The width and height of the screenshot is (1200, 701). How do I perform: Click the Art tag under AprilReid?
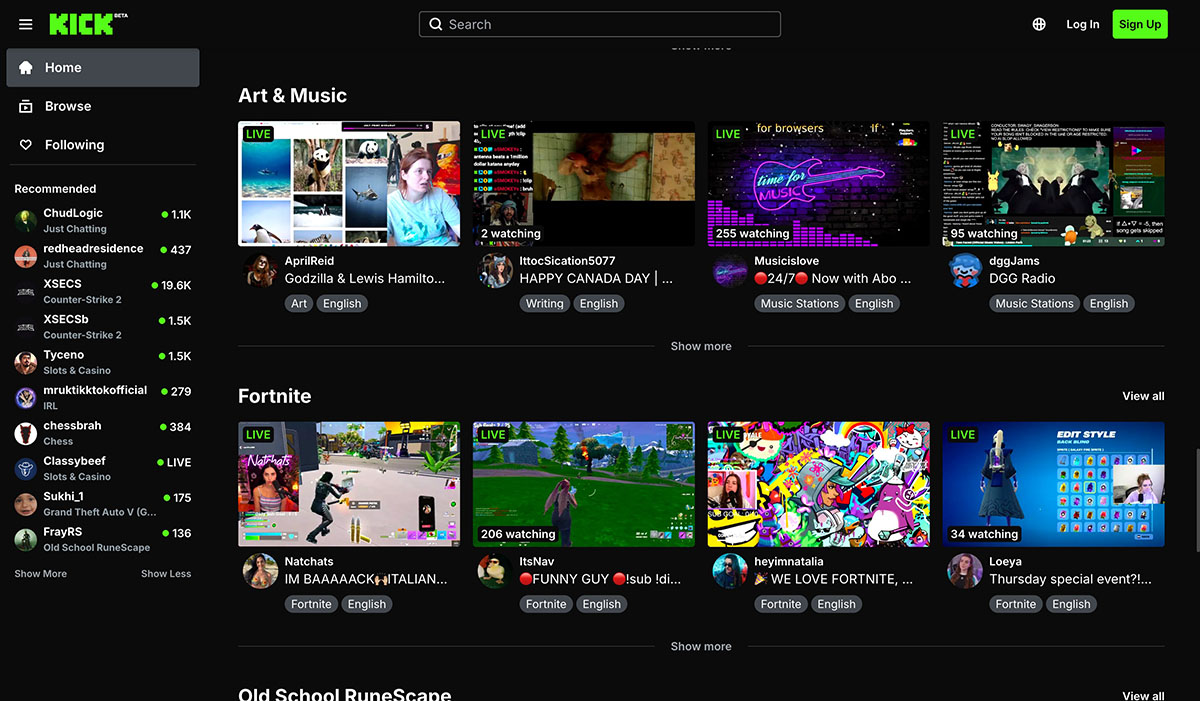pos(299,304)
